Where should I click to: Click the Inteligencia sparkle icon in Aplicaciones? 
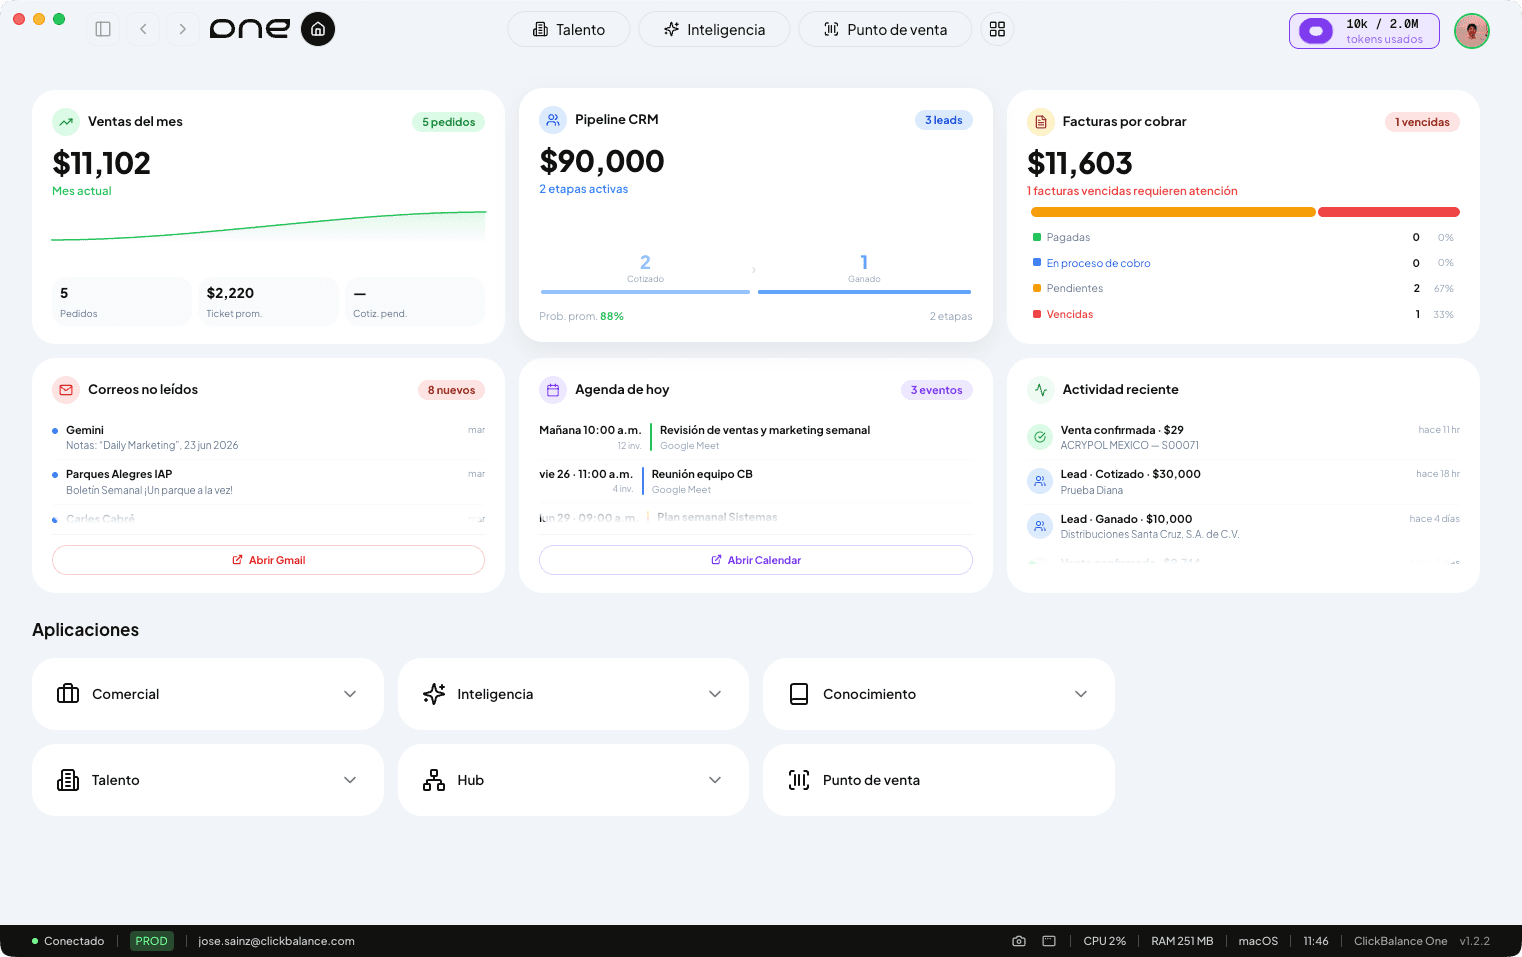tap(434, 694)
